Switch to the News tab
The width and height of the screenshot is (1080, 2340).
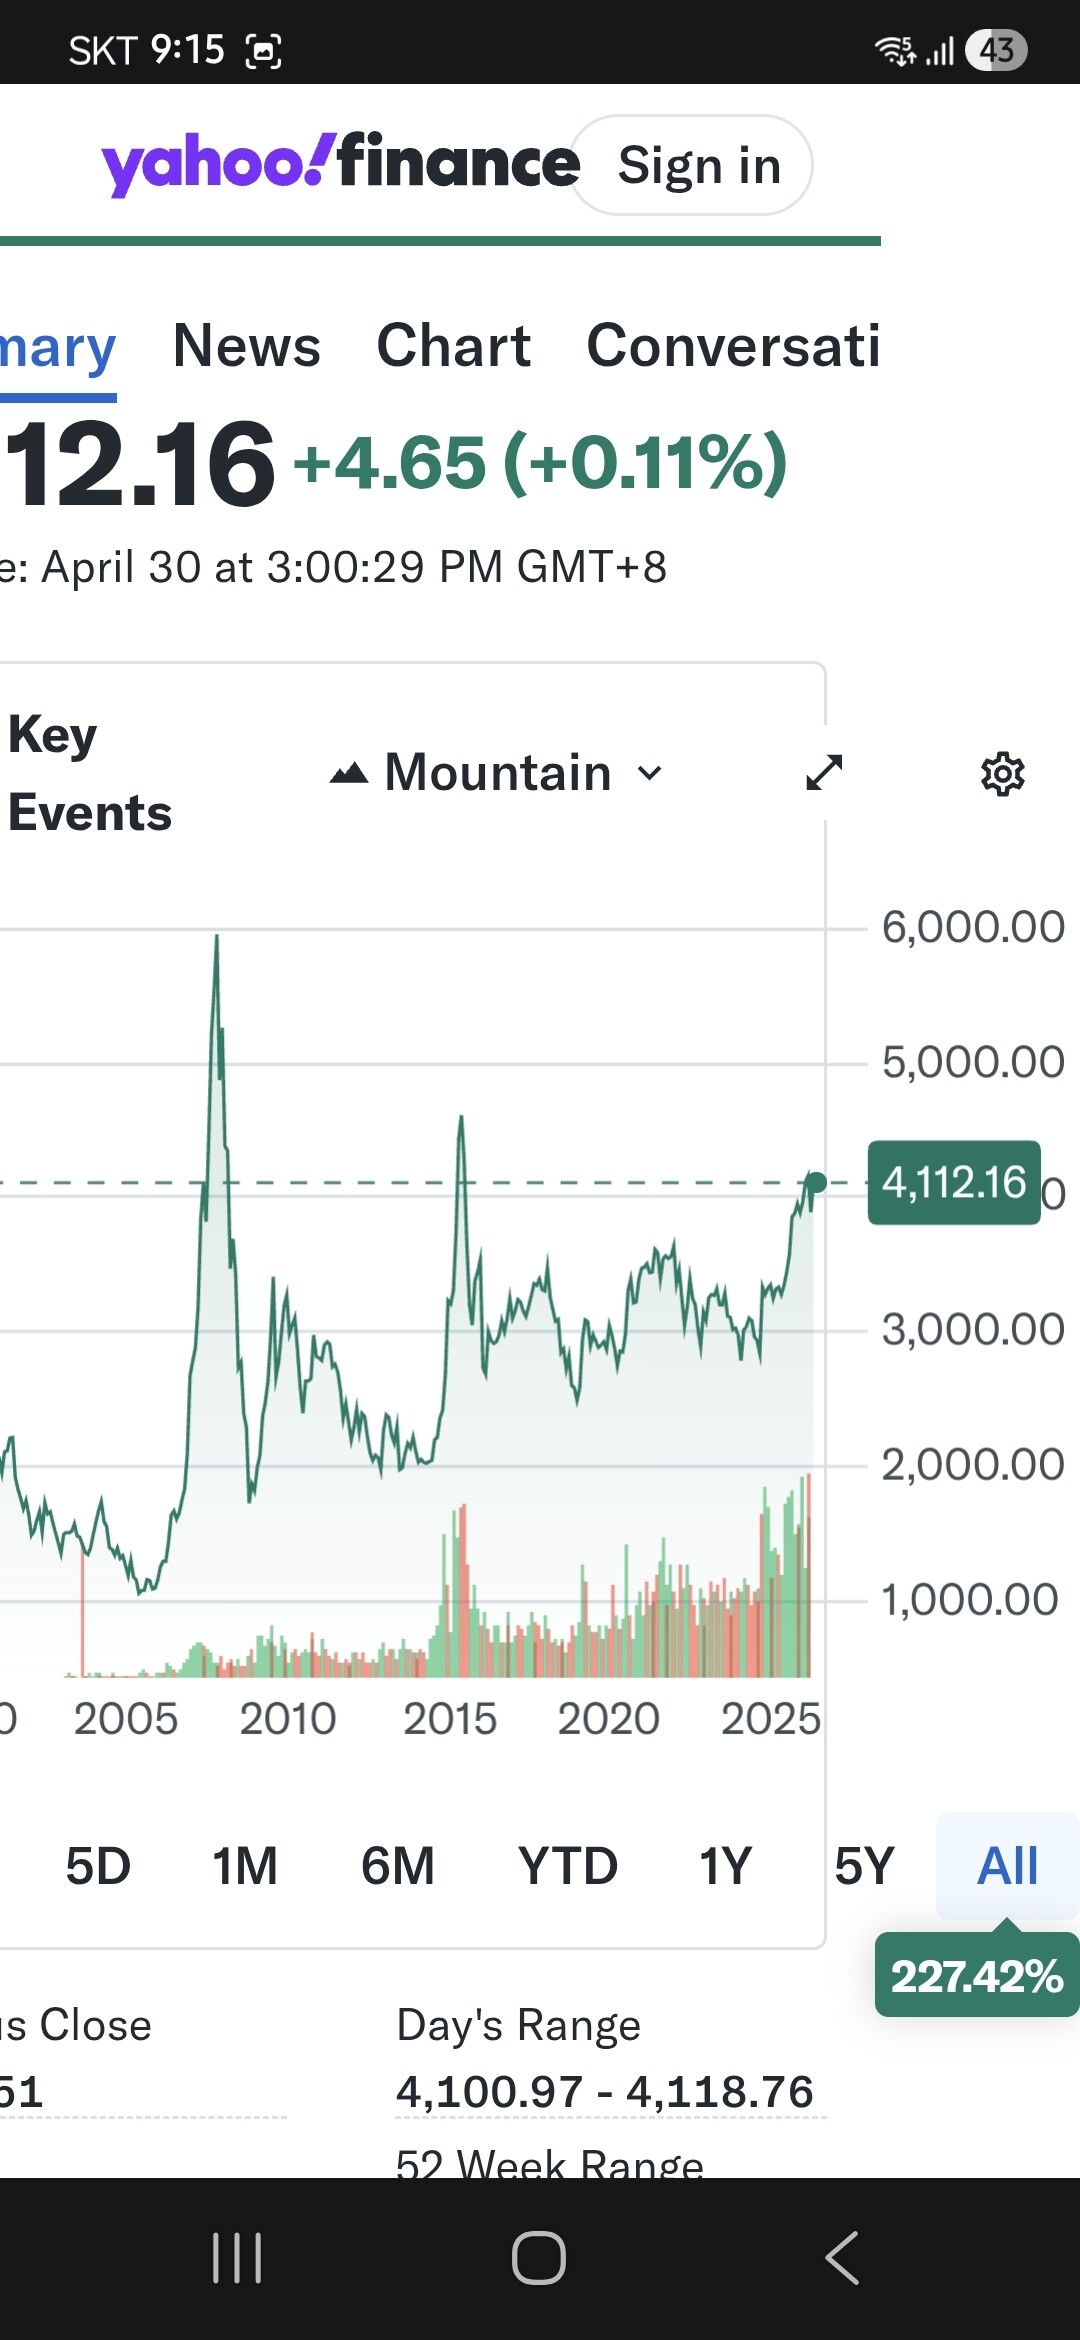coord(247,346)
